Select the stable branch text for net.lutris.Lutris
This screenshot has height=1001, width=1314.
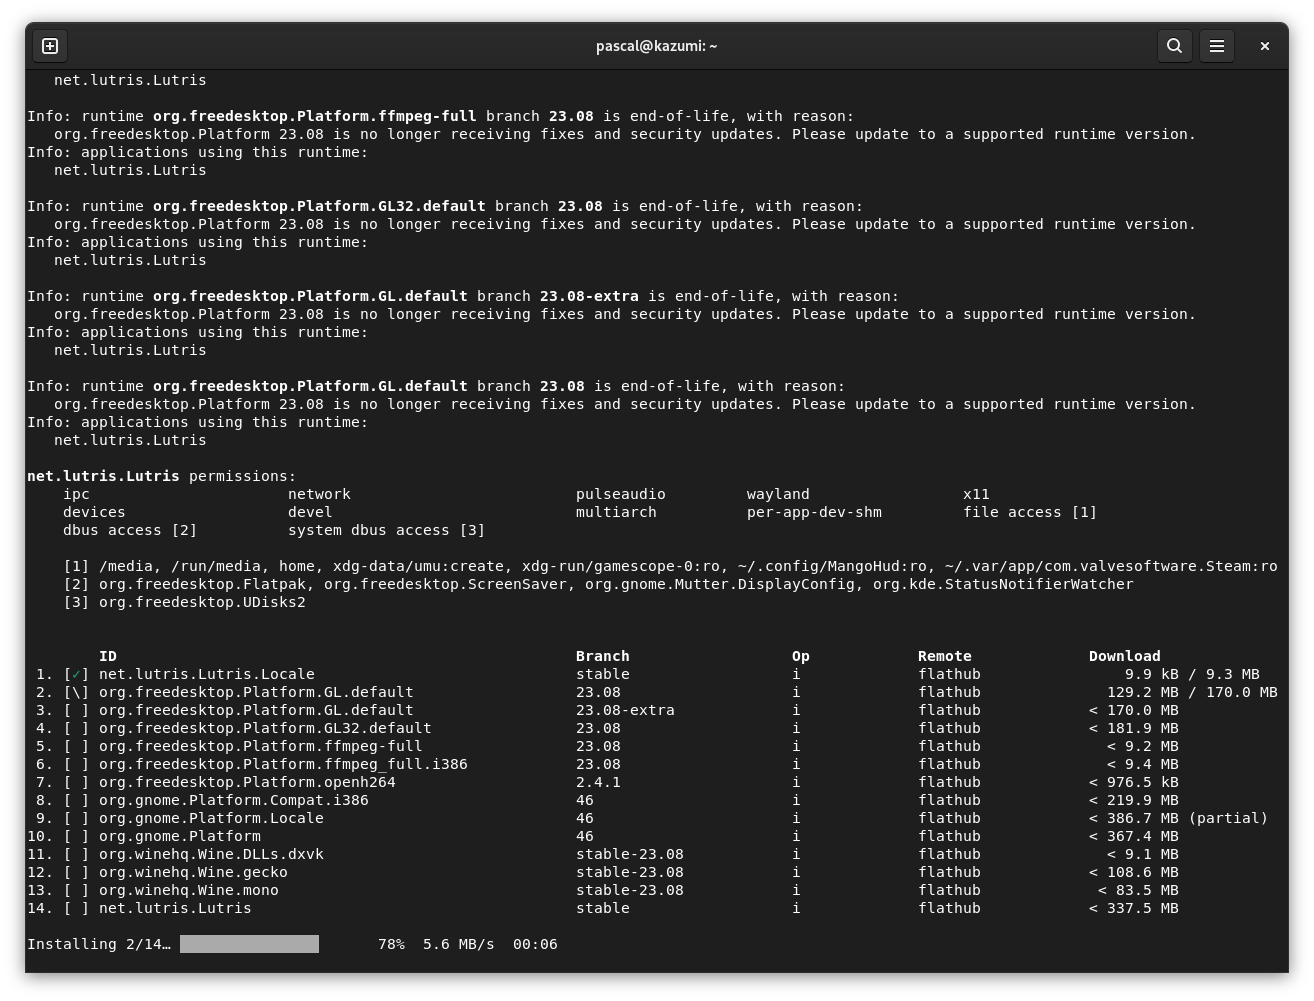click(602, 908)
